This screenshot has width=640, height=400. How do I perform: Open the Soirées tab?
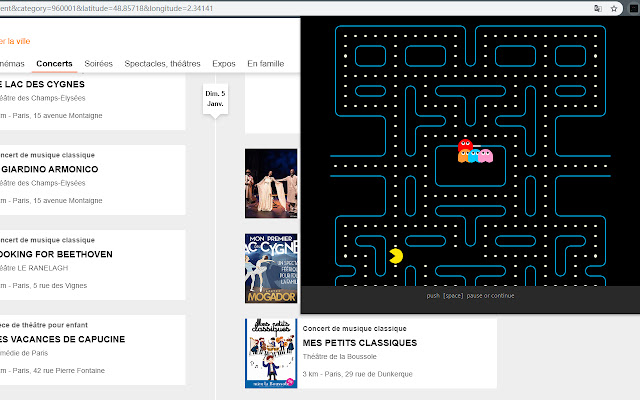(98, 64)
